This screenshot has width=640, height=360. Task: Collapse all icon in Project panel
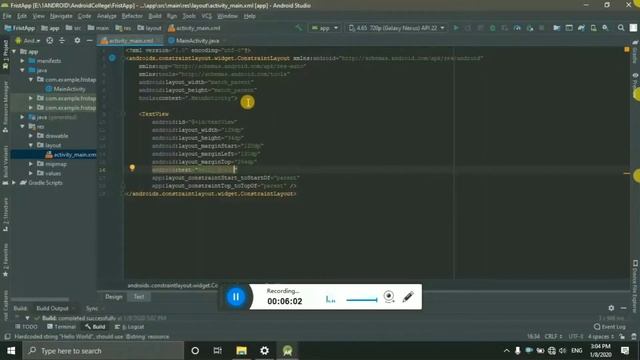62,40
